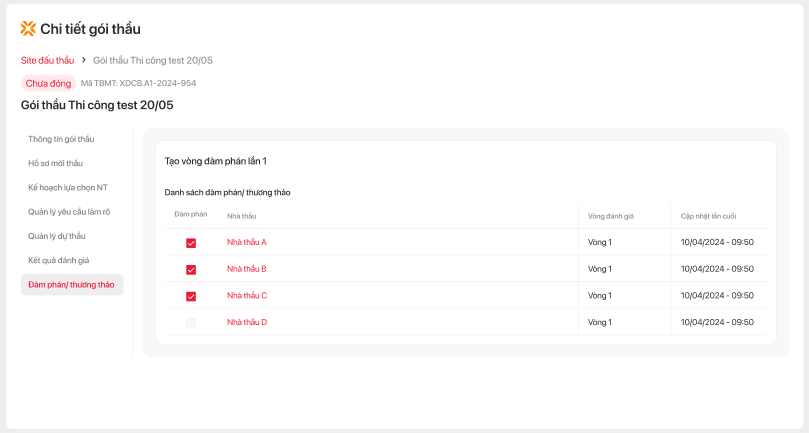Click the Cập nhật lần cuối column header
This screenshot has width=809, height=433.
(708, 216)
